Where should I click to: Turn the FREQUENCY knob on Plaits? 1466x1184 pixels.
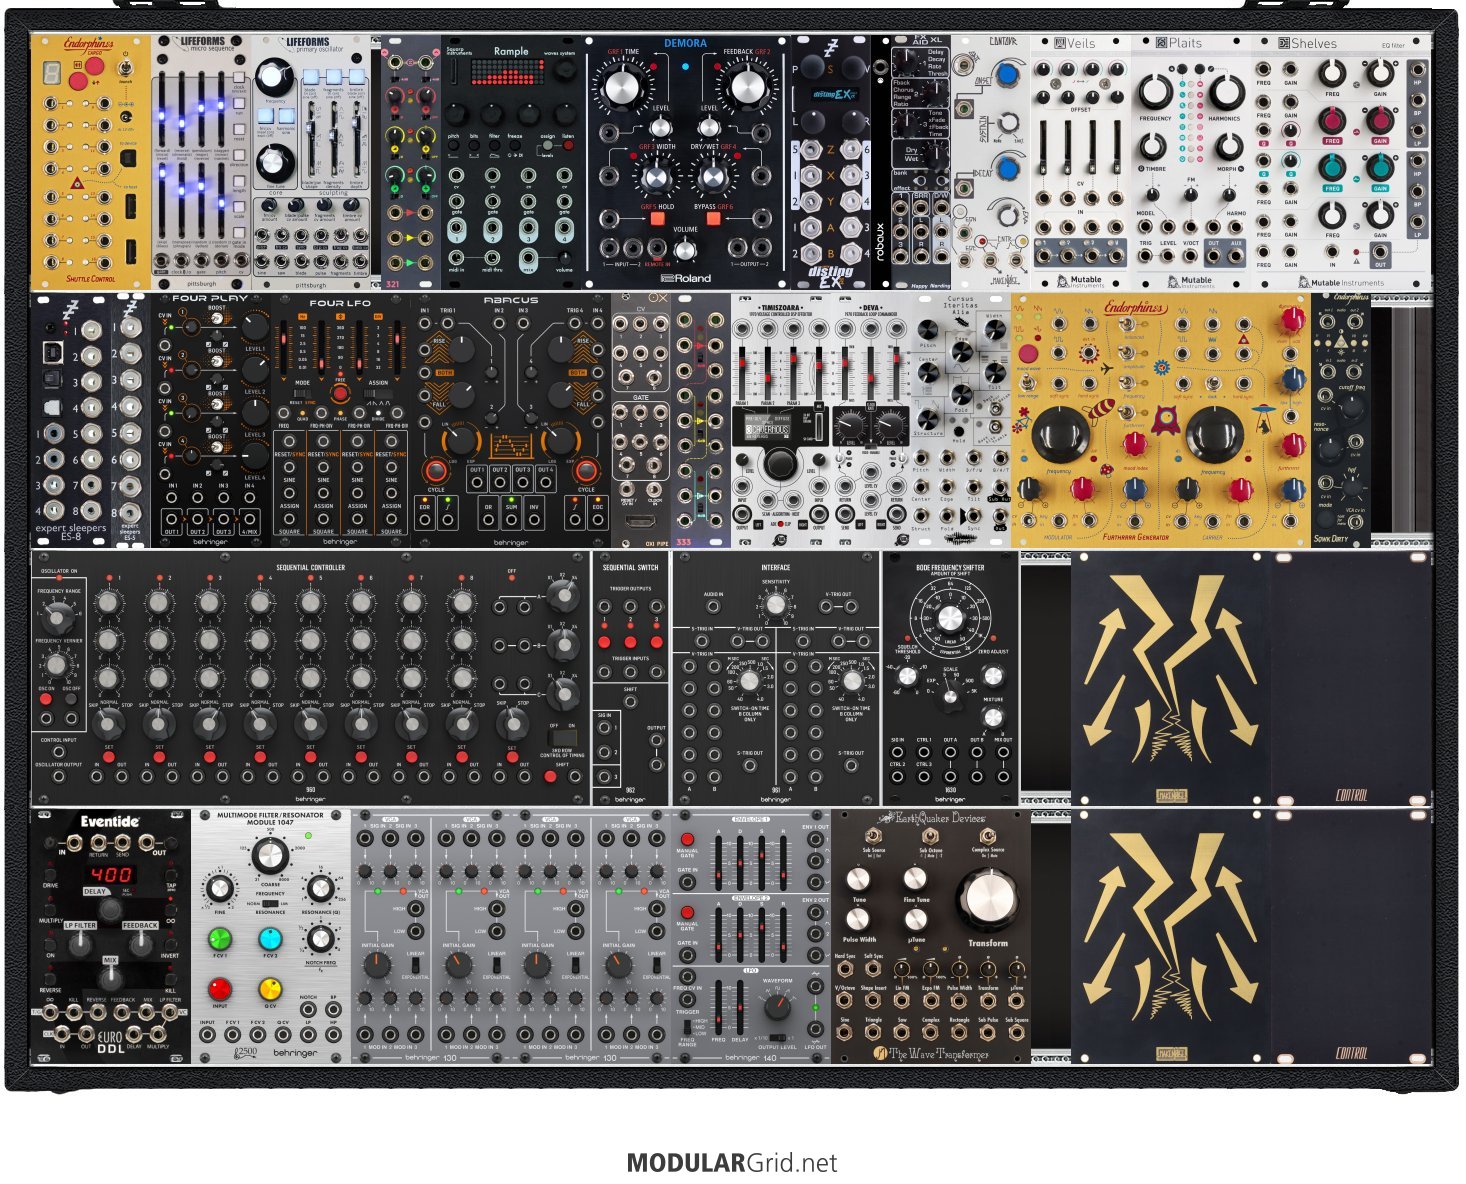(x=1155, y=93)
